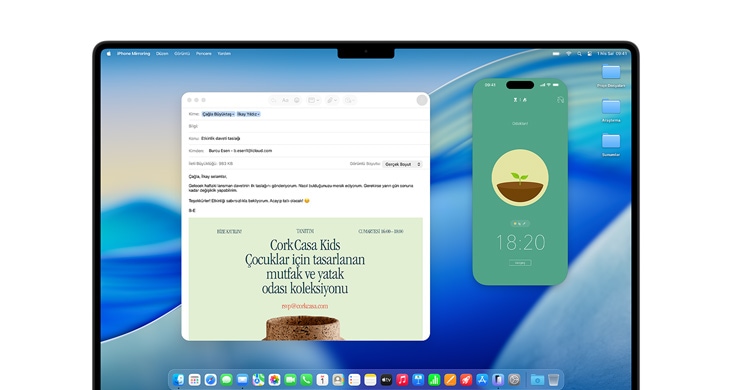Click the emoji picker in Mail toolbar
Screen dimensions: 732x390
pyautogui.click(x=296, y=100)
